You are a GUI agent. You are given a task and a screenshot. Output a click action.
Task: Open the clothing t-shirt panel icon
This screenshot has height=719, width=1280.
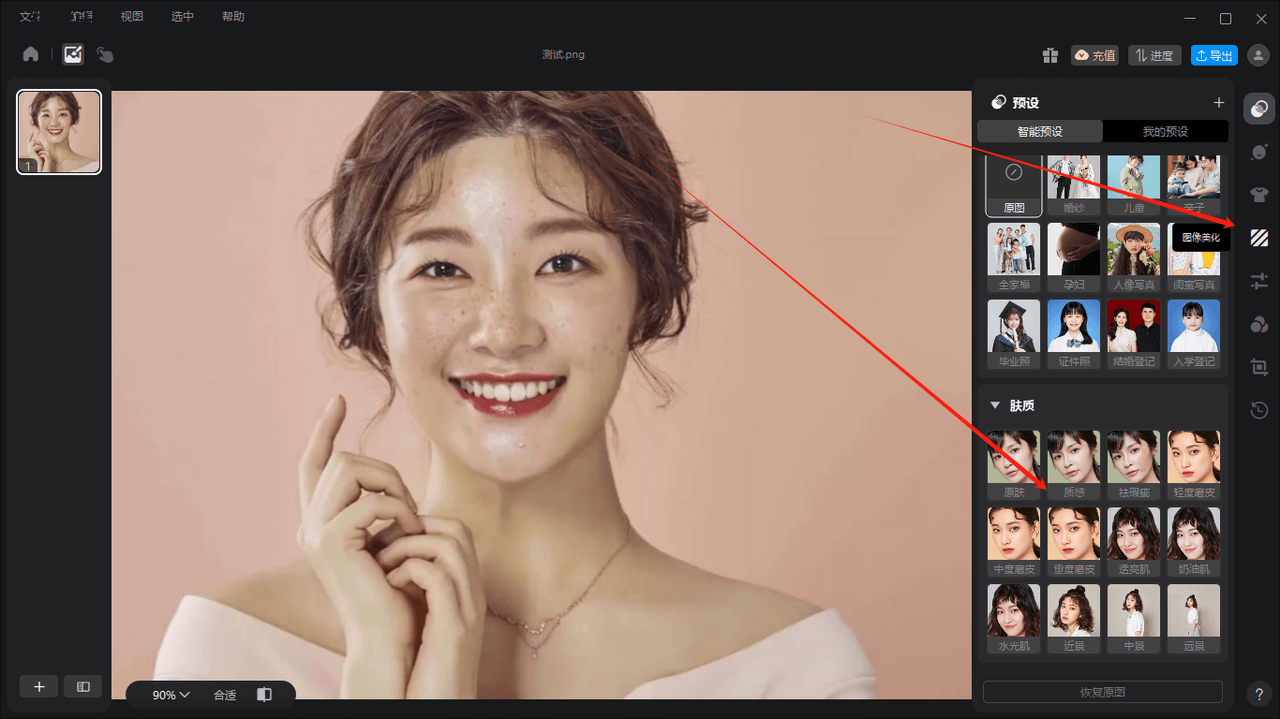[1259, 195]
